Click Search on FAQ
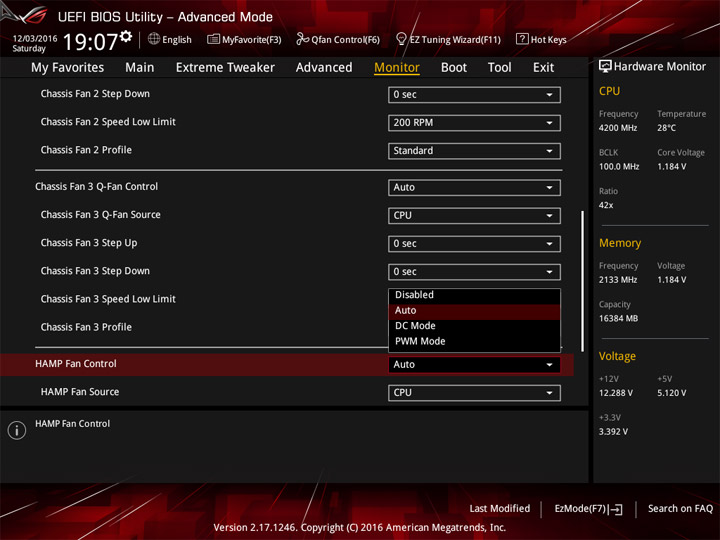 click(x=680, y=508)
